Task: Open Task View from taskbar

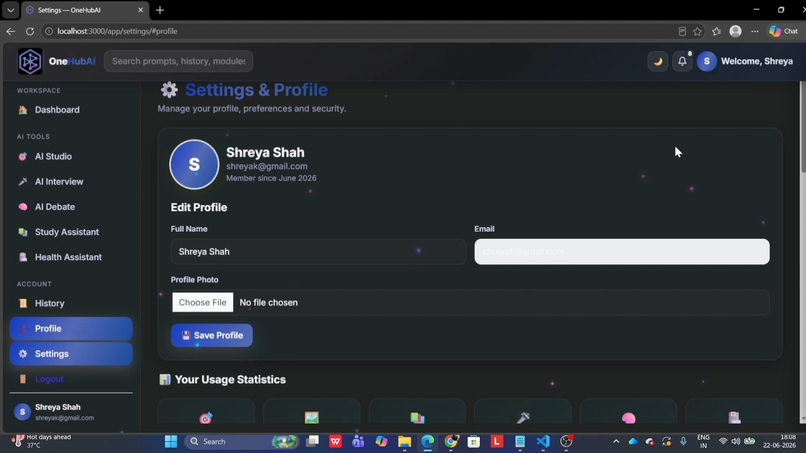Action: [x=312, y=441]
